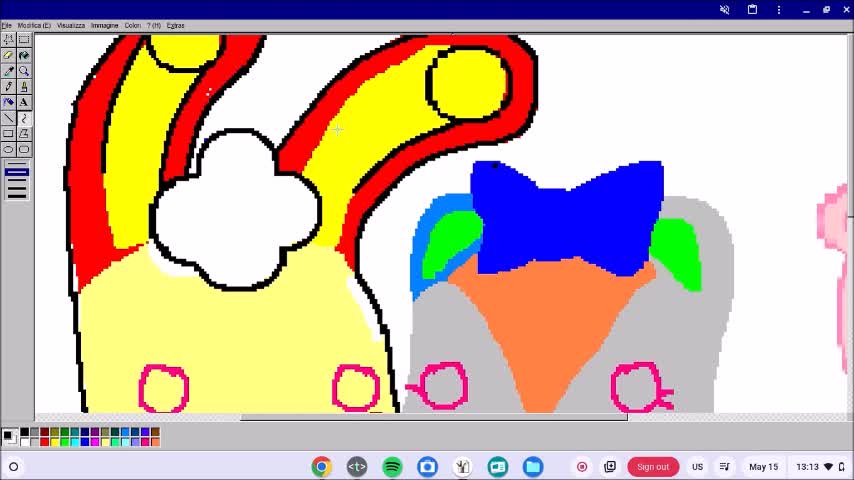Select the thickest line width option
Screen dimensions: 854x480
tap(17, 195)
